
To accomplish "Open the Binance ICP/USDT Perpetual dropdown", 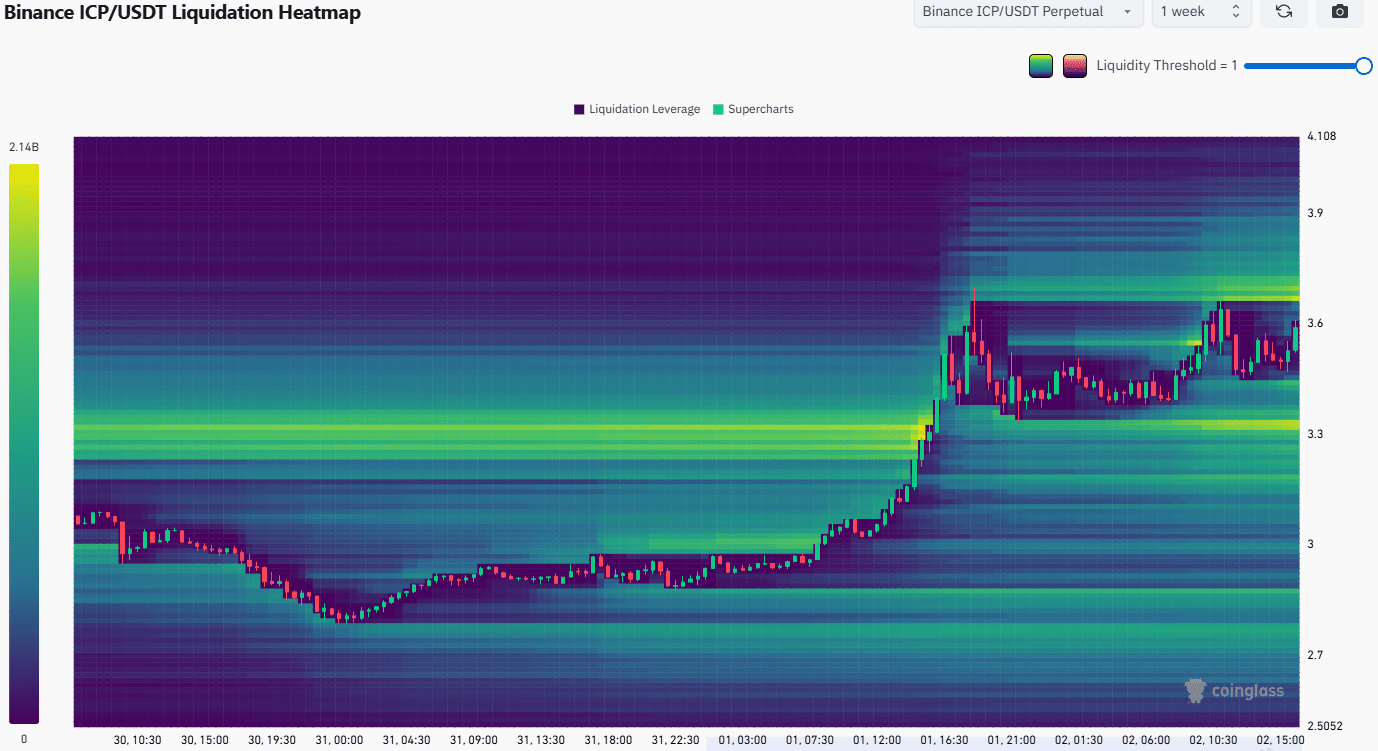I will tap(1028, 12).
